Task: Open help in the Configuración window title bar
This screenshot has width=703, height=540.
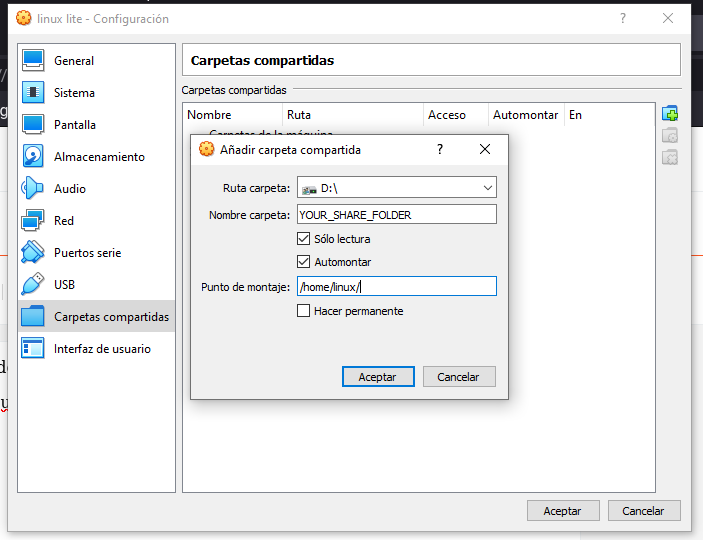Action: click(623, 18)
